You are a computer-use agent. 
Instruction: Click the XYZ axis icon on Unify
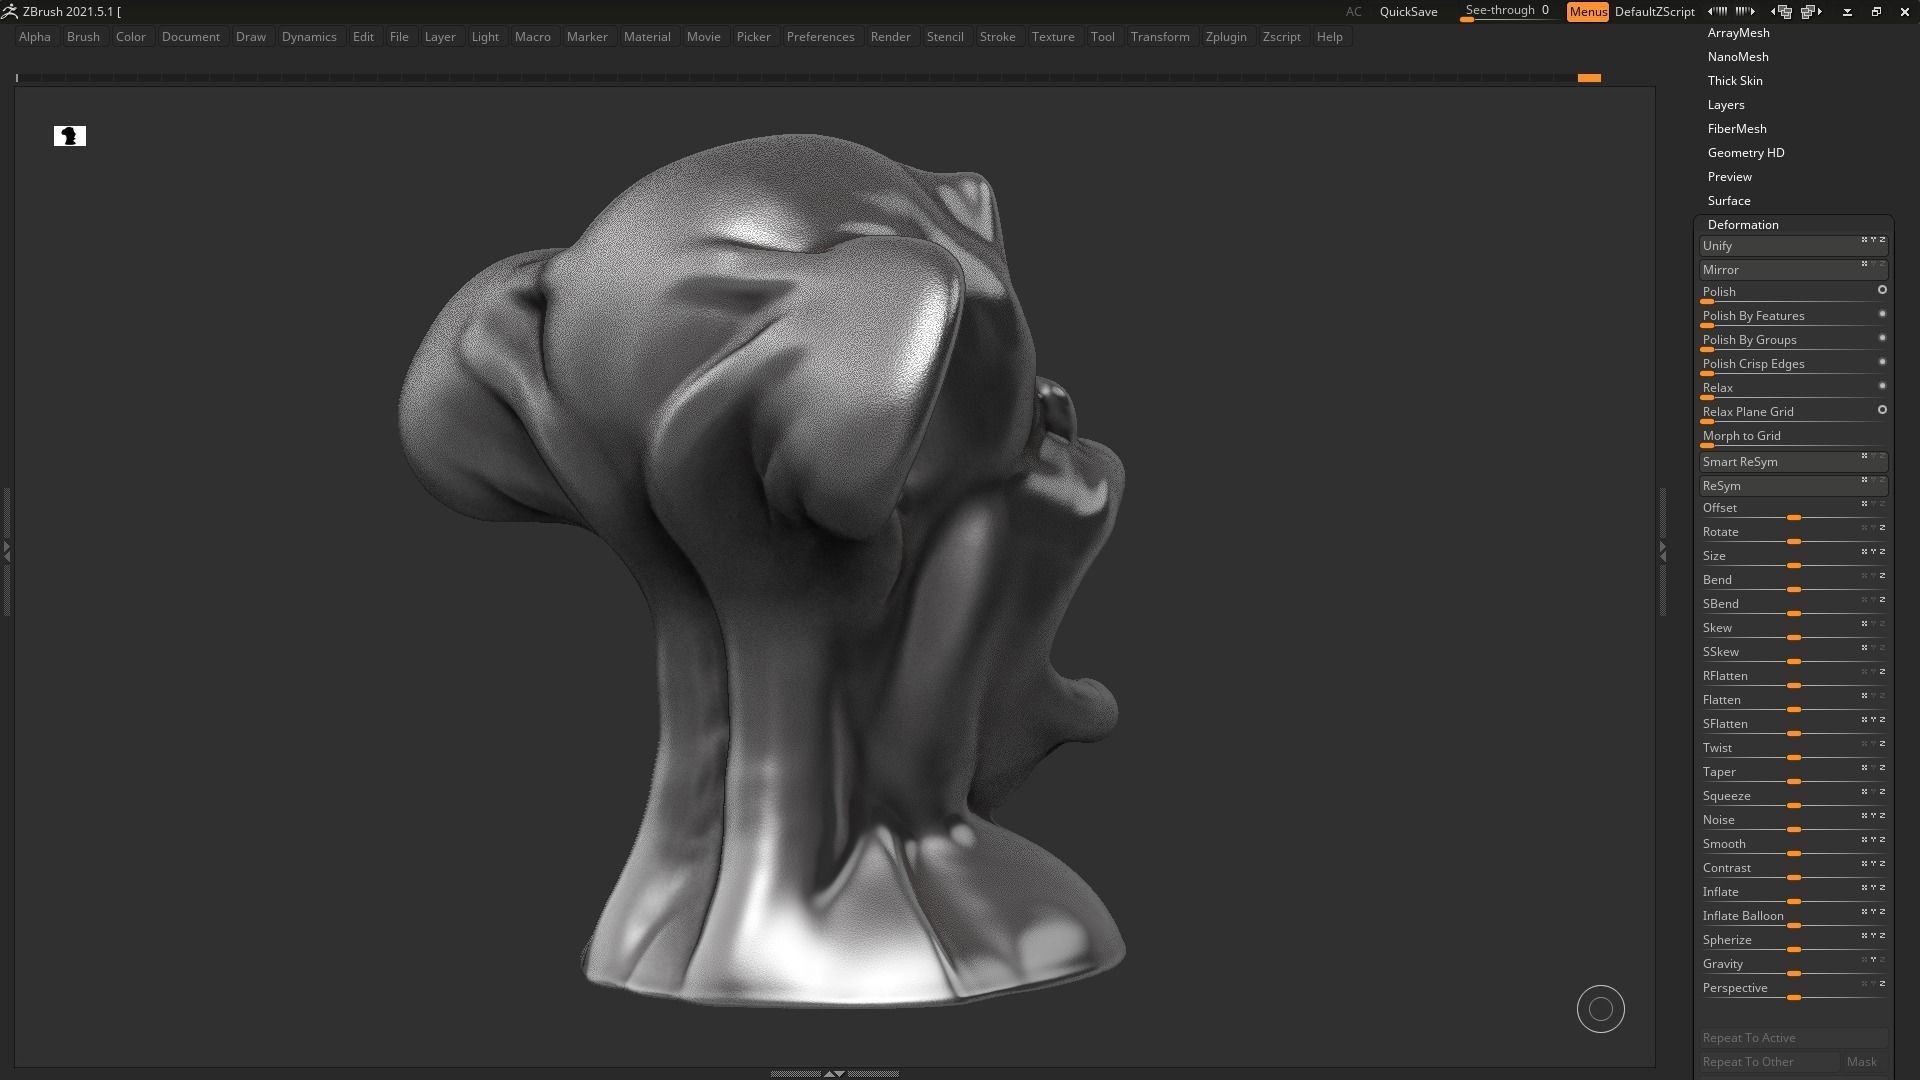tap(1873, 240)
